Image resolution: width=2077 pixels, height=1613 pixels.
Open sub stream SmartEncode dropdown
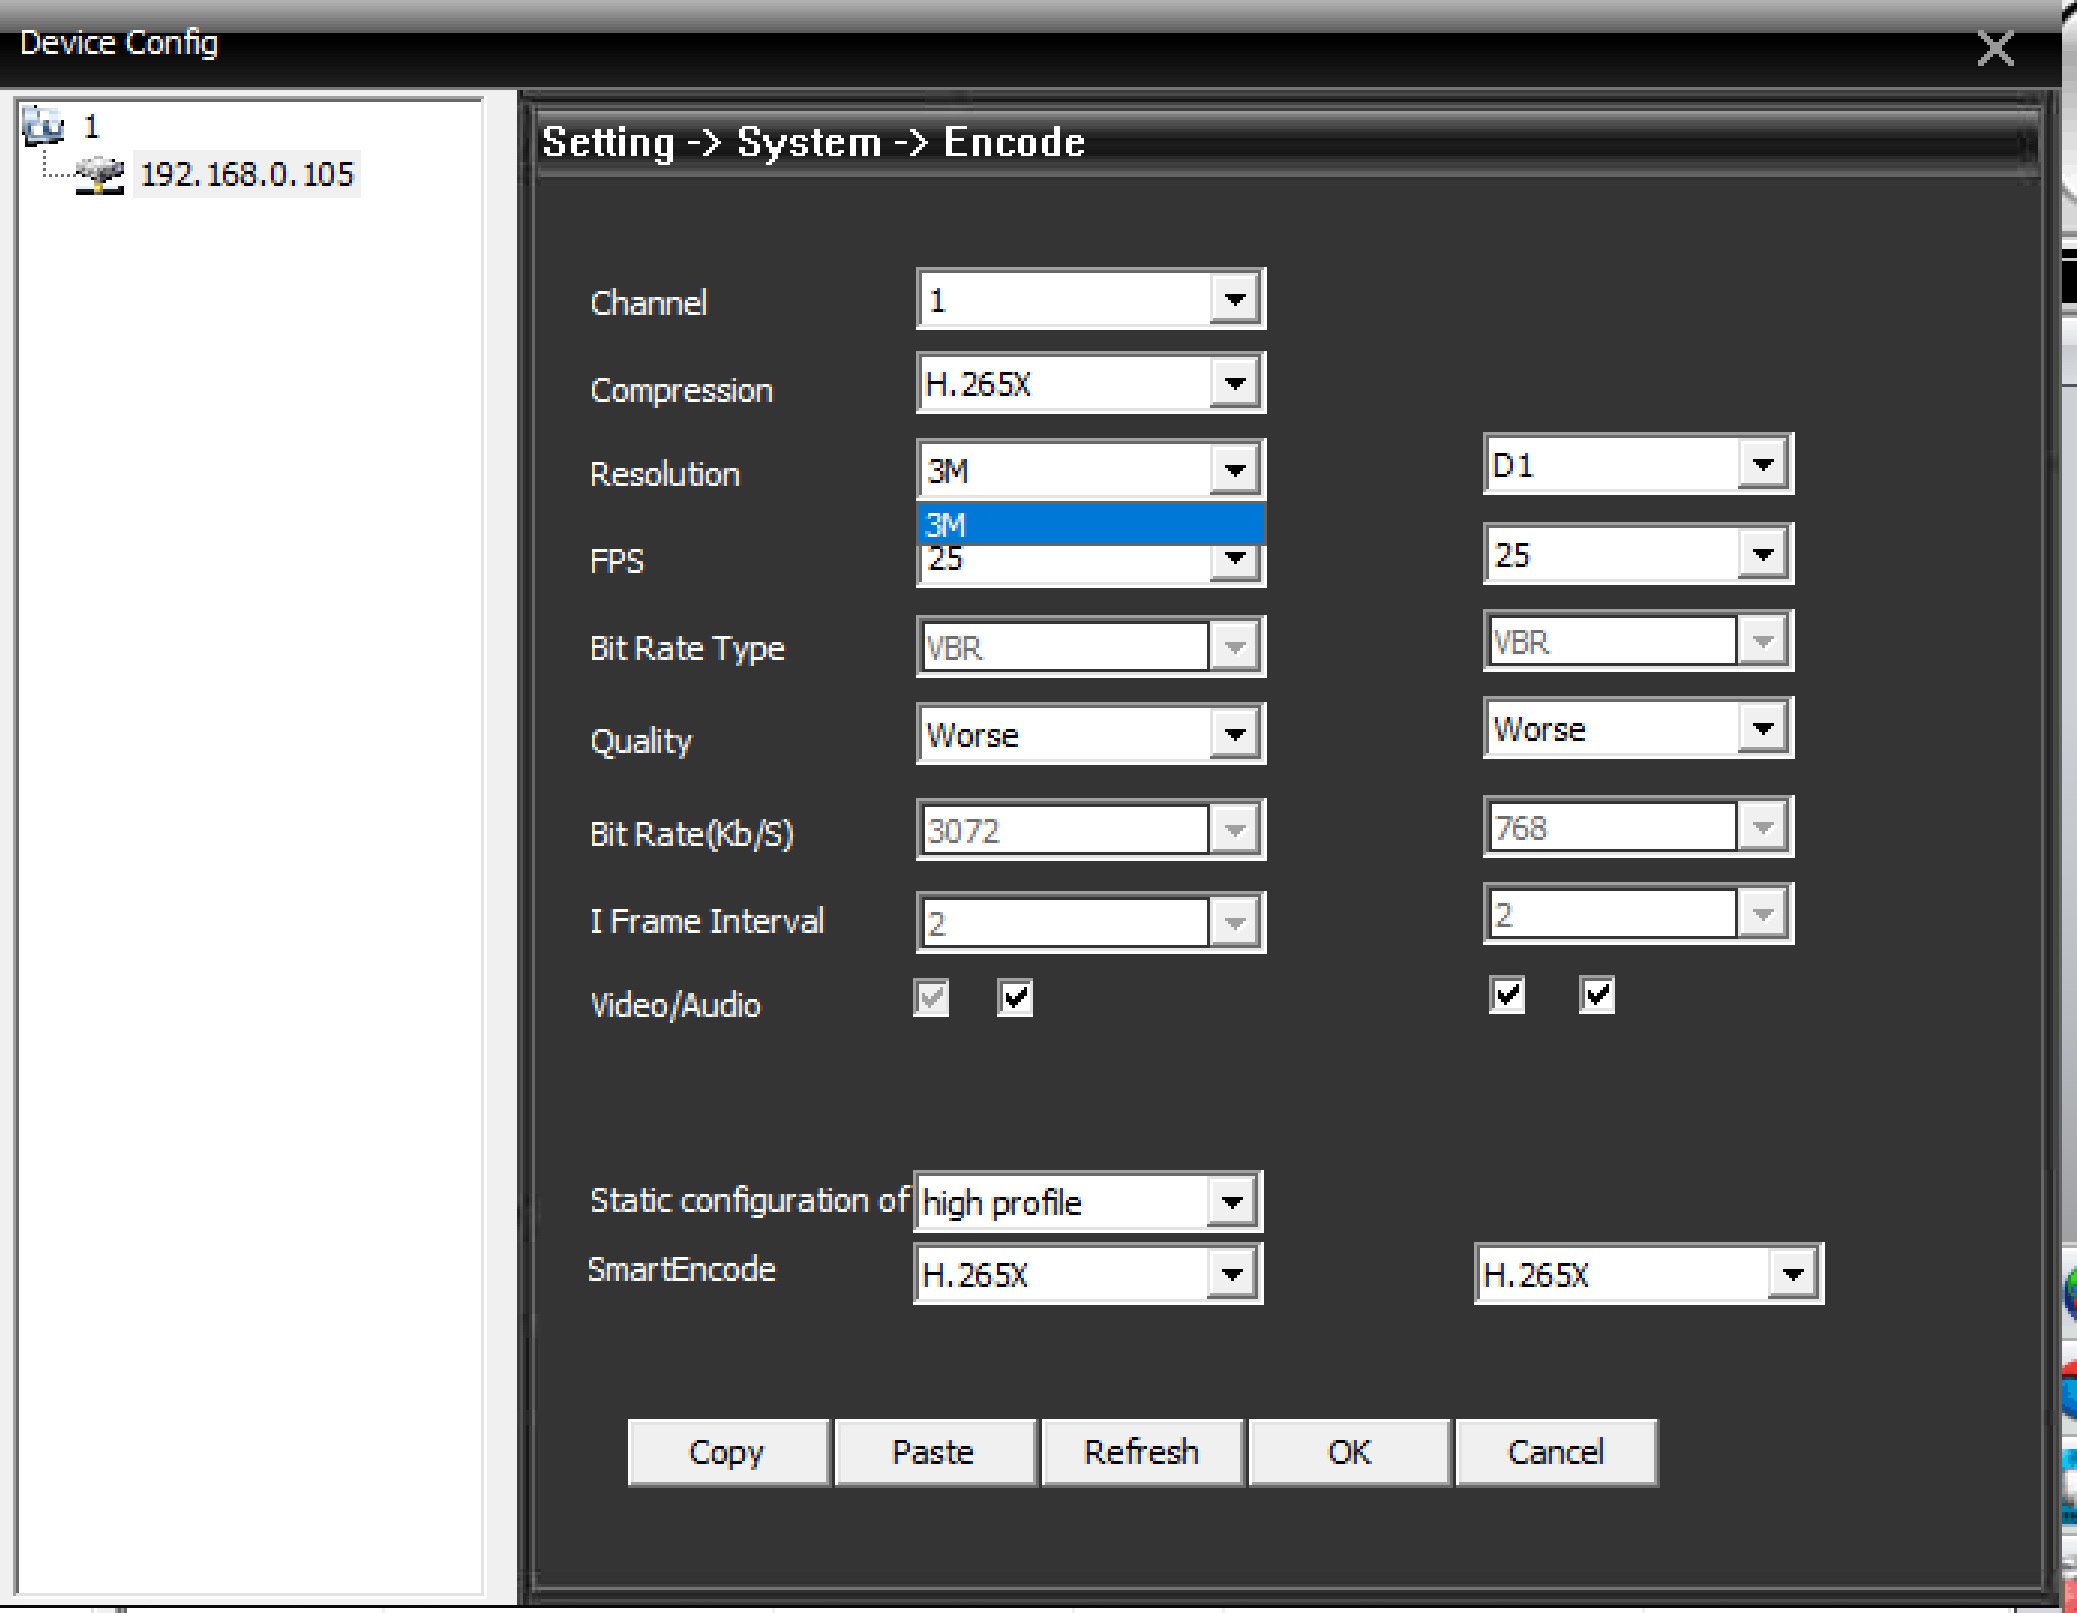coord(1792,1274)
